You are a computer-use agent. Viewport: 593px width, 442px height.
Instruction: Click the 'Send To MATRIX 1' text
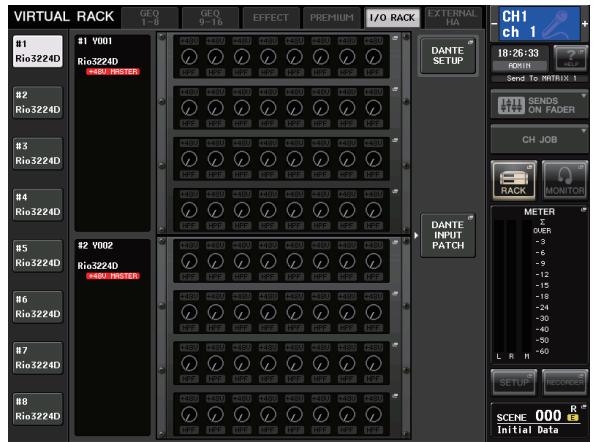(542, 78)
